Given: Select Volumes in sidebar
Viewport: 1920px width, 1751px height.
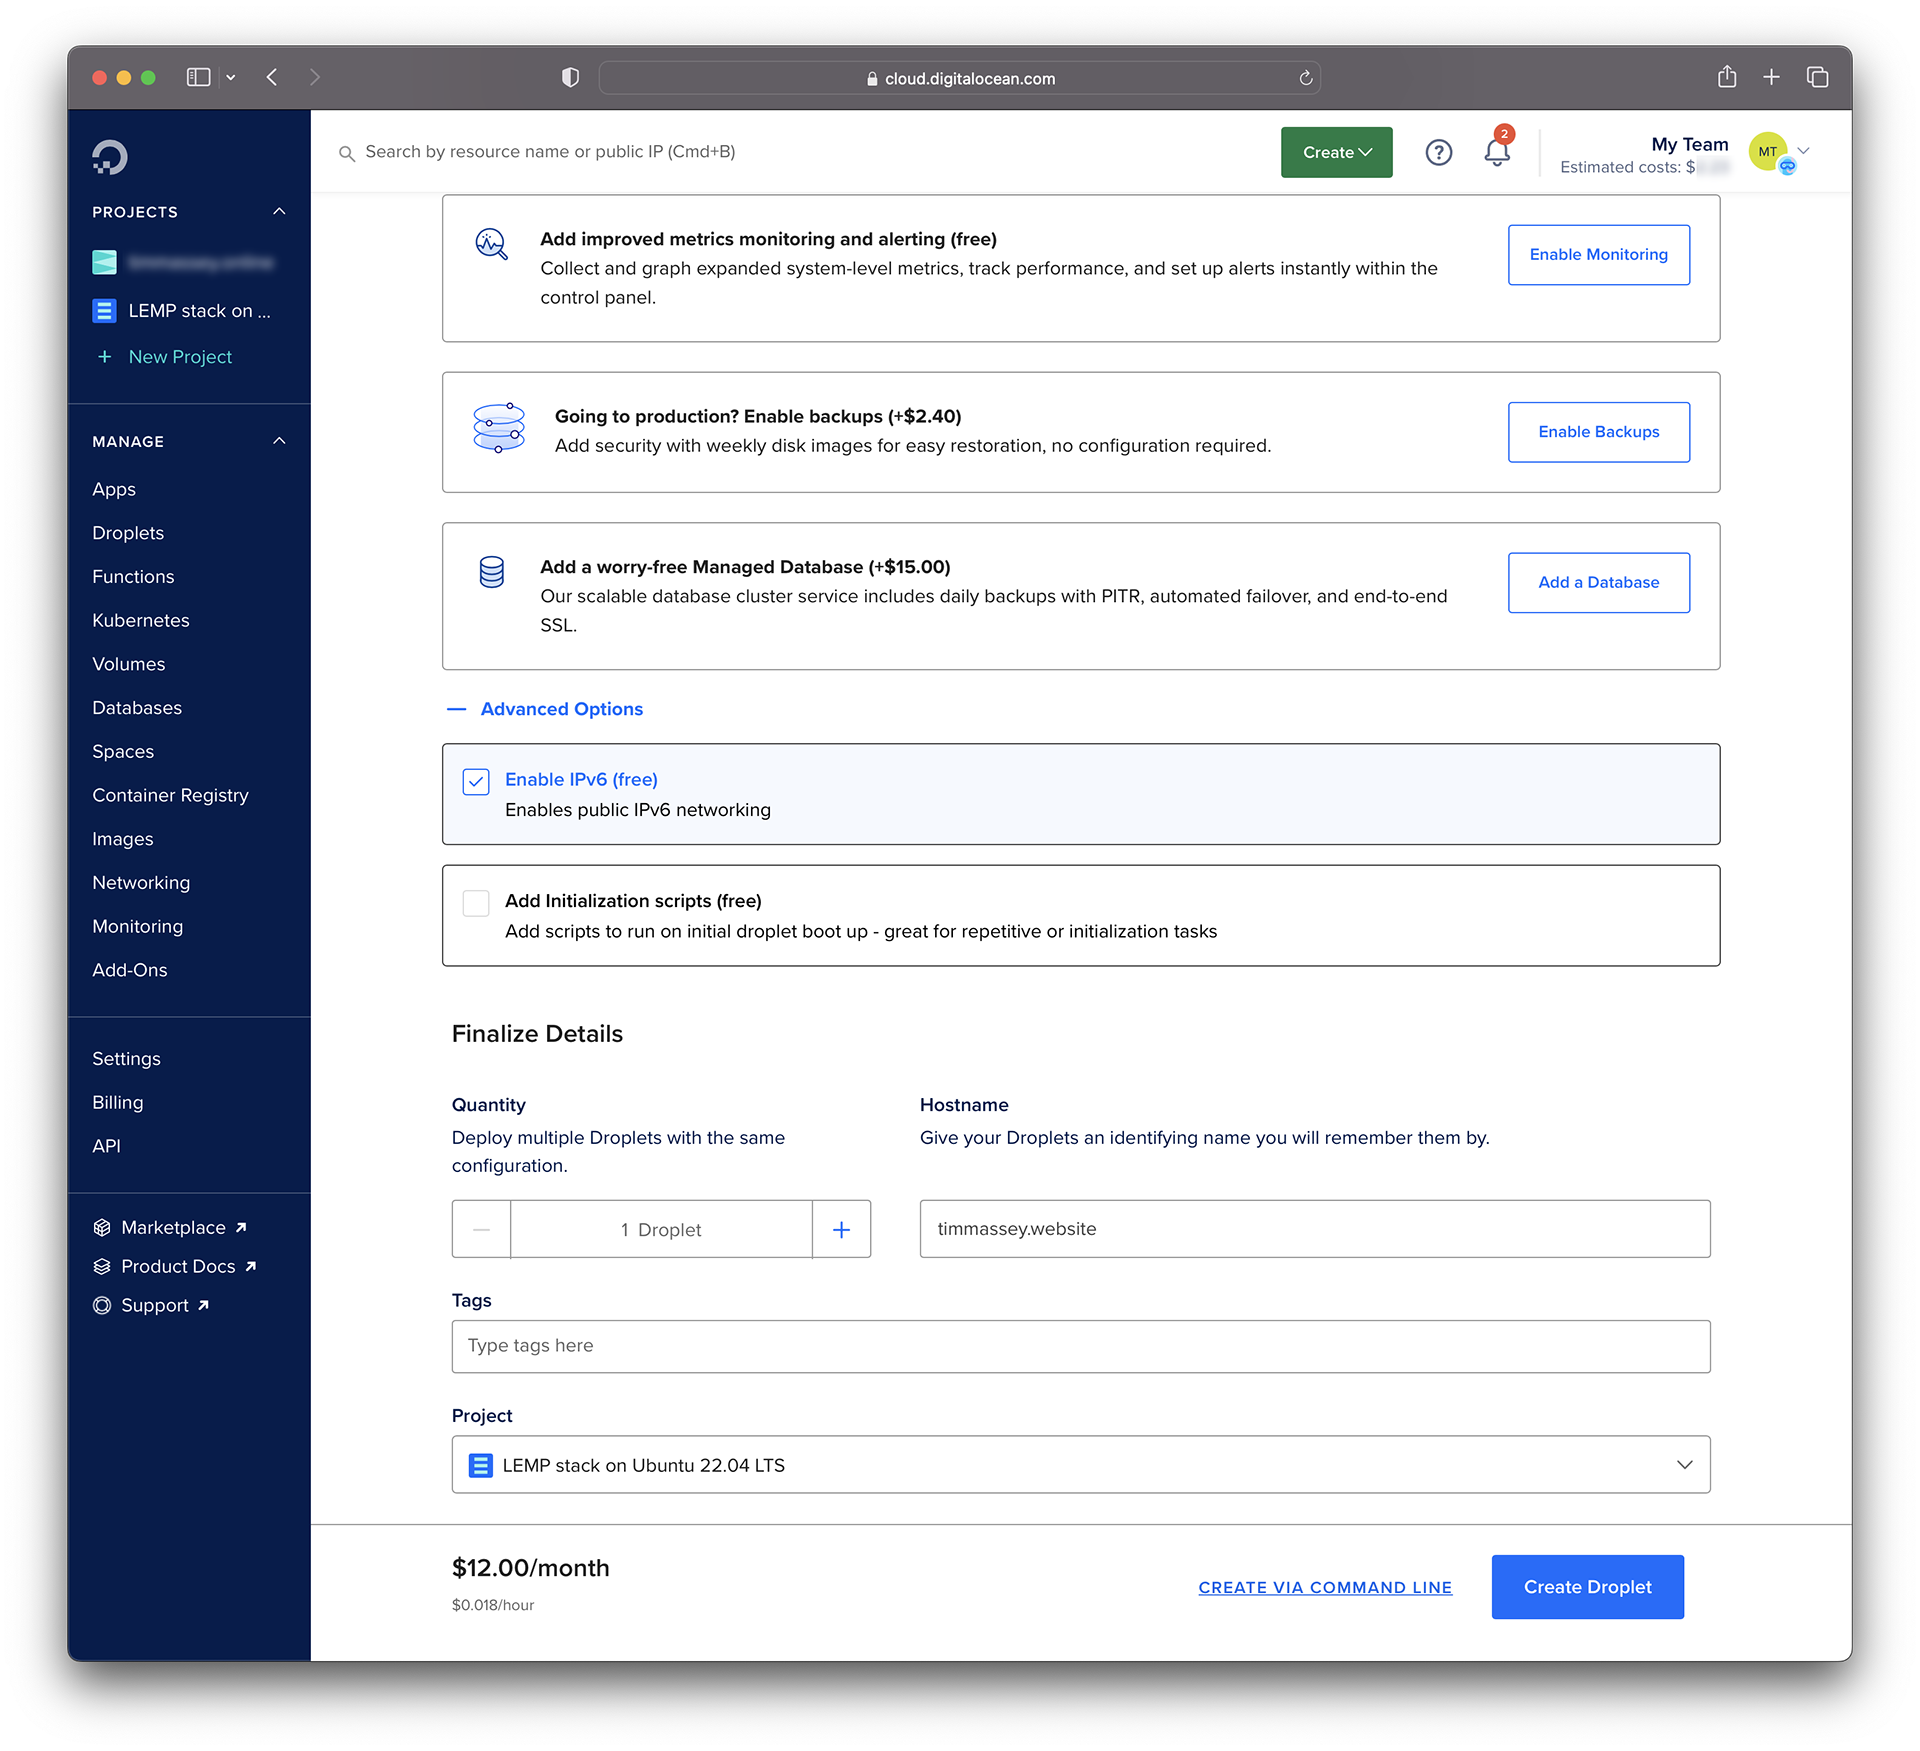Looking at the screenshot, I should click(129, 664).
